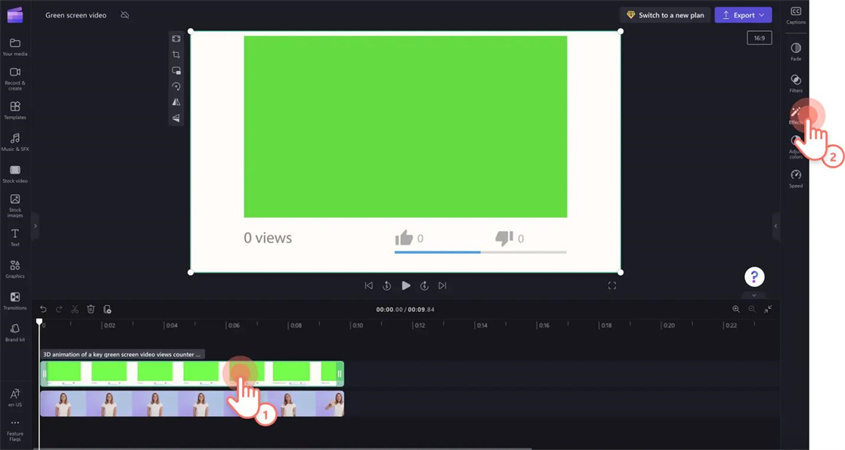845x450 pixels.
Task: Skip forward five seconds
Action: (424, 286)
